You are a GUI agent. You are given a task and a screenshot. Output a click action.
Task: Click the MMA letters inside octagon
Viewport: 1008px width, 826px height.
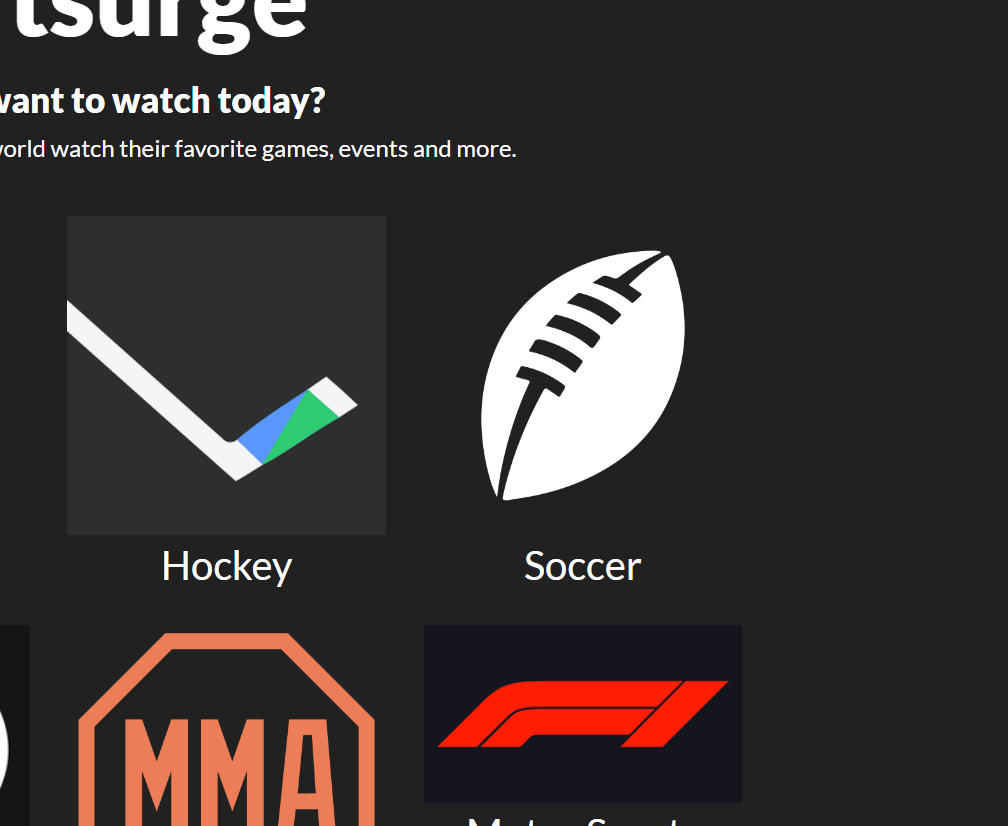[226, 771]
